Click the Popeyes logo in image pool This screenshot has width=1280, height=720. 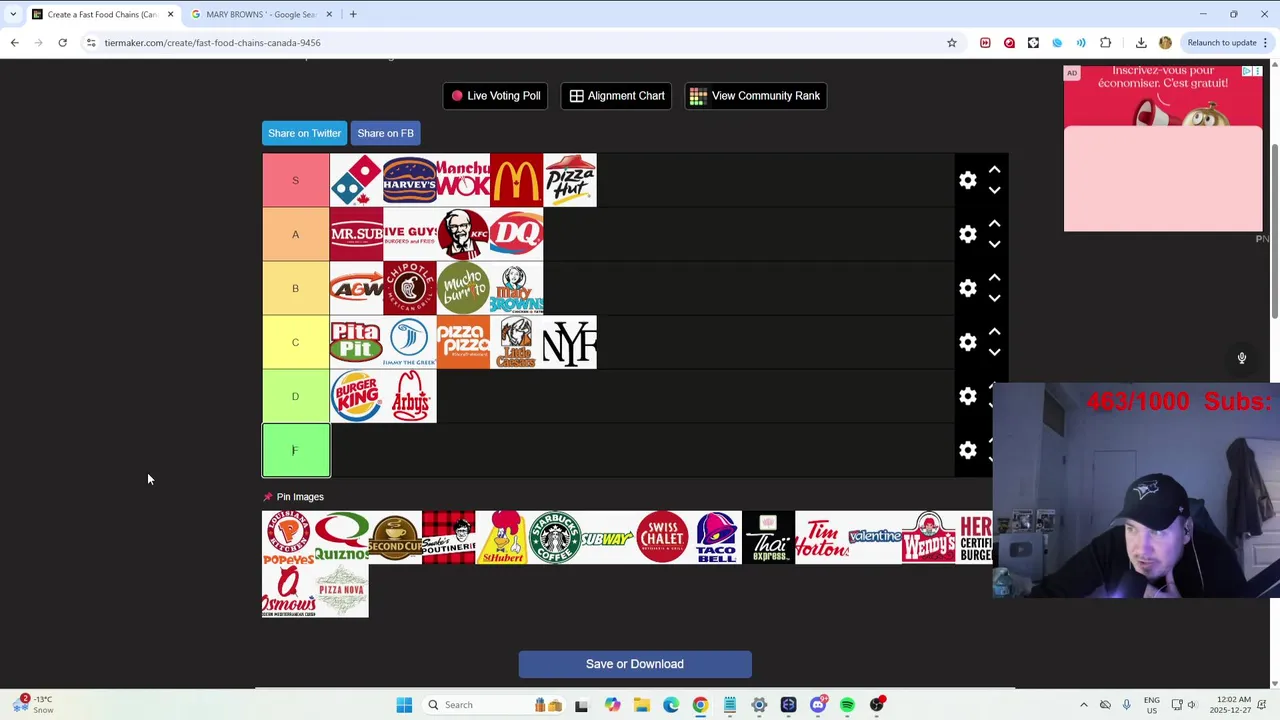point(288,538)
